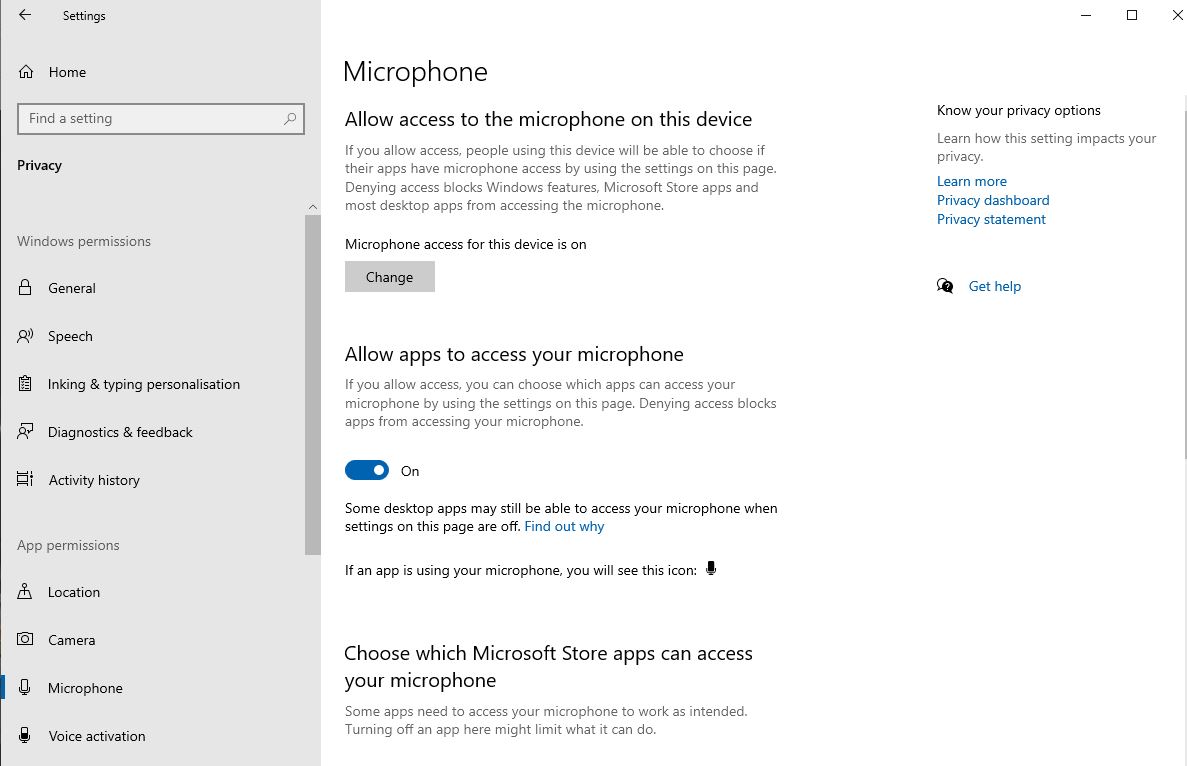This screenshot has width=1187, height=766.
Task: Open the Privacy dashboard link
Action: tap(993, 200)
